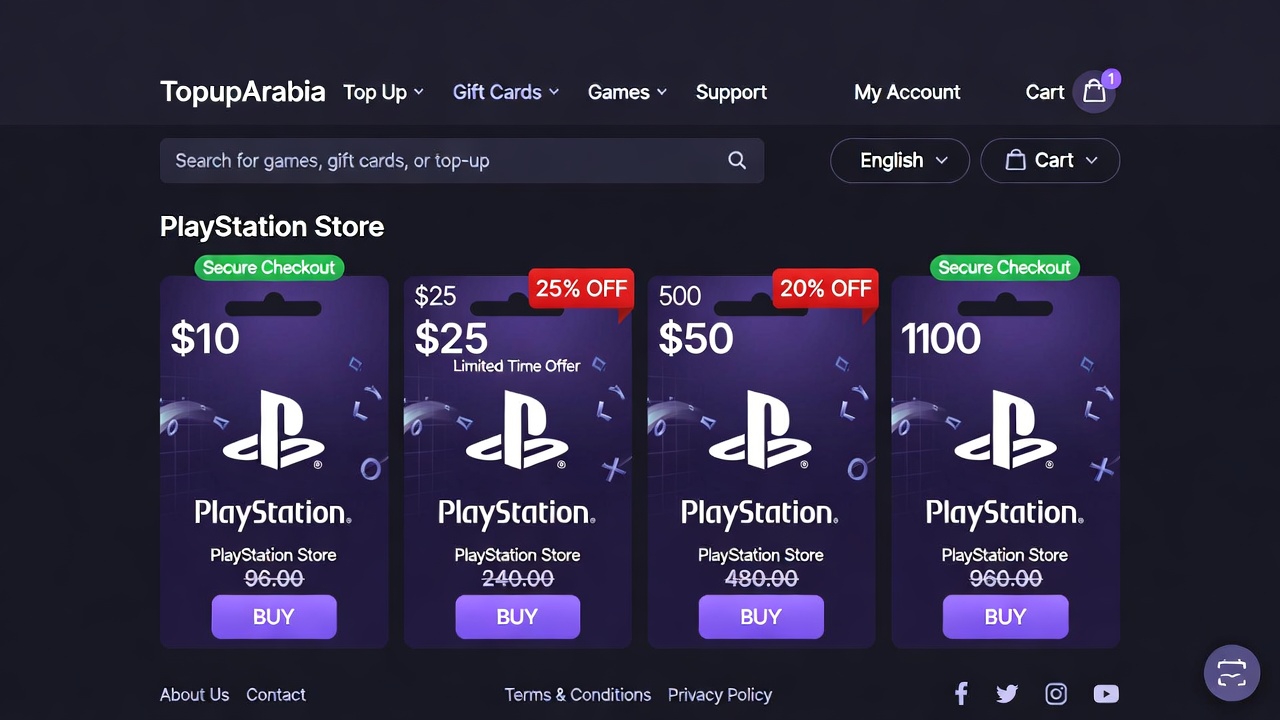Open the YouTube channel icon
The width and height of the screenshot is (1280, 720).
(1106, 694)
